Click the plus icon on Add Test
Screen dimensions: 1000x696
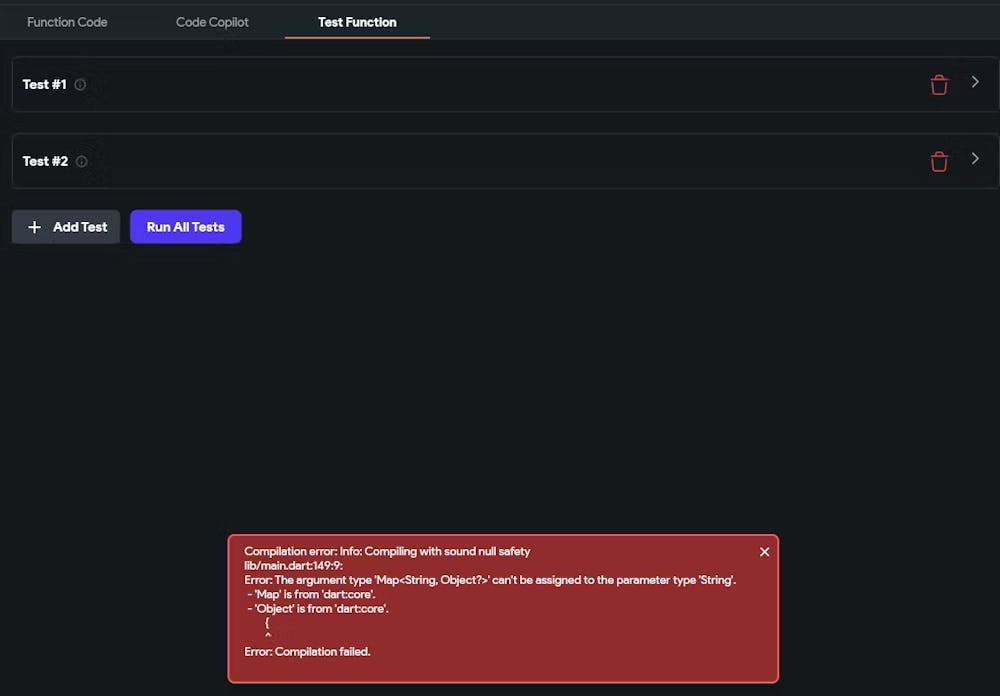34,227
